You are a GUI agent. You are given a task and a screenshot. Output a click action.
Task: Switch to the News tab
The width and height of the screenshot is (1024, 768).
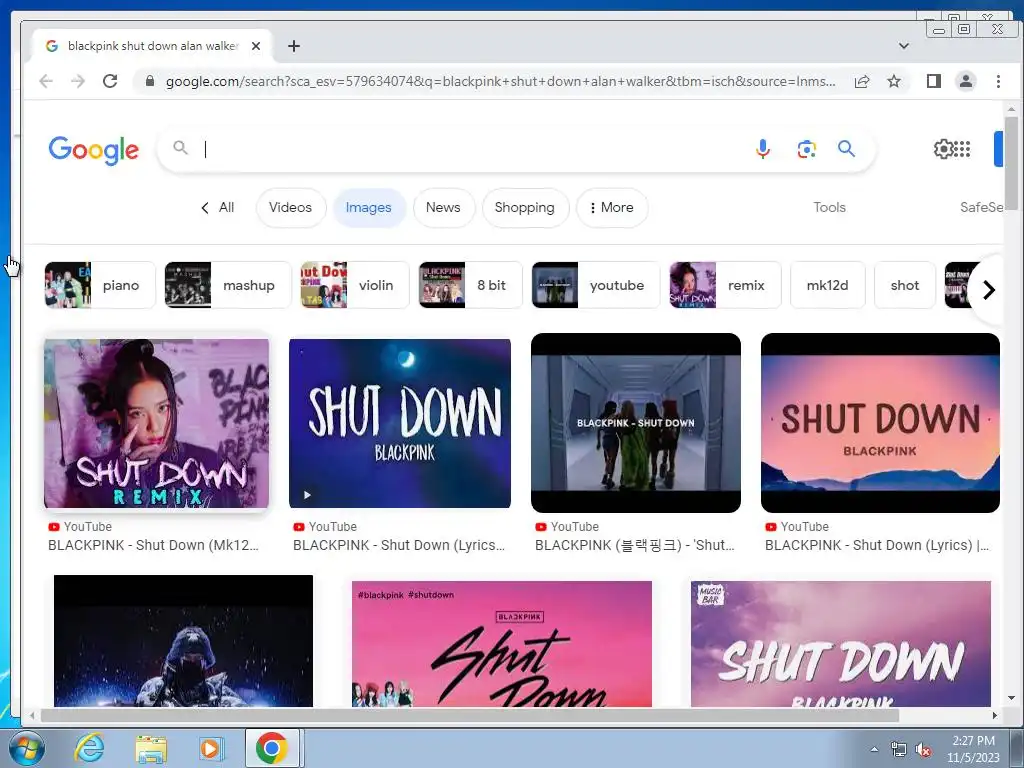coord(443,208)
